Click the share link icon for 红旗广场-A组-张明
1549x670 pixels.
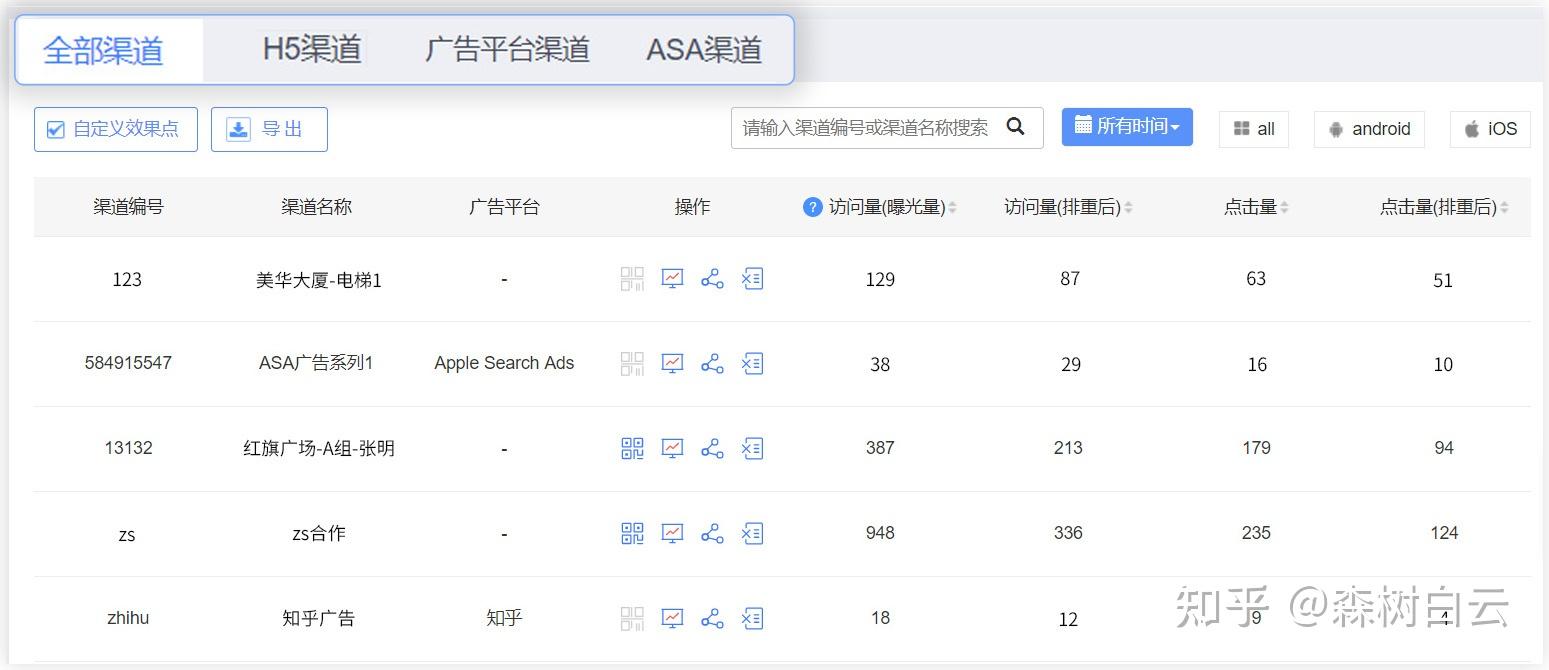click(712, 448)
